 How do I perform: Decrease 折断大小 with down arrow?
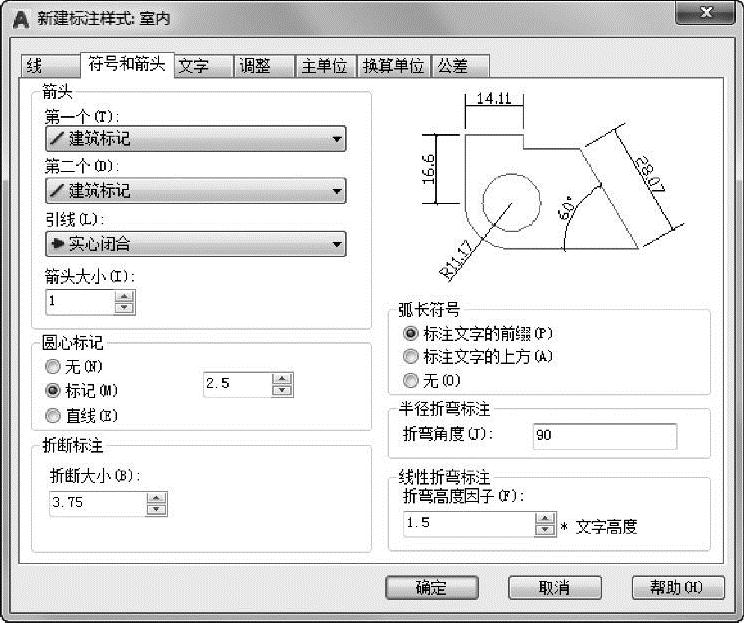point(157,509)
